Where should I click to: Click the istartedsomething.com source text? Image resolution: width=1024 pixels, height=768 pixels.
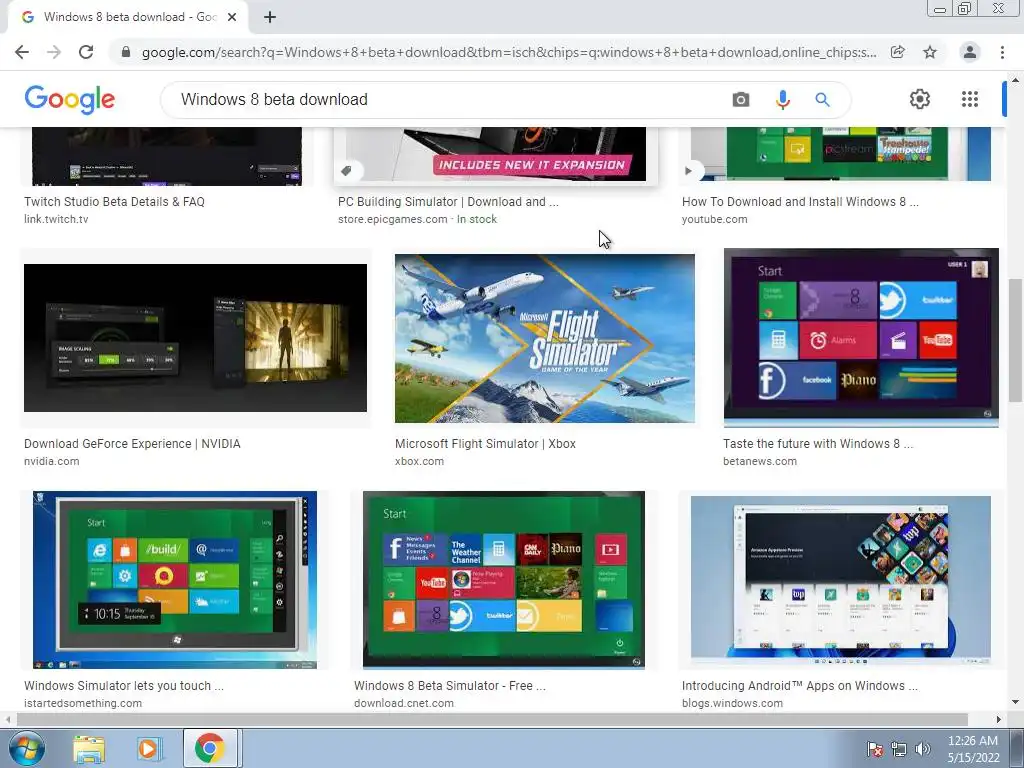point(83,703)
